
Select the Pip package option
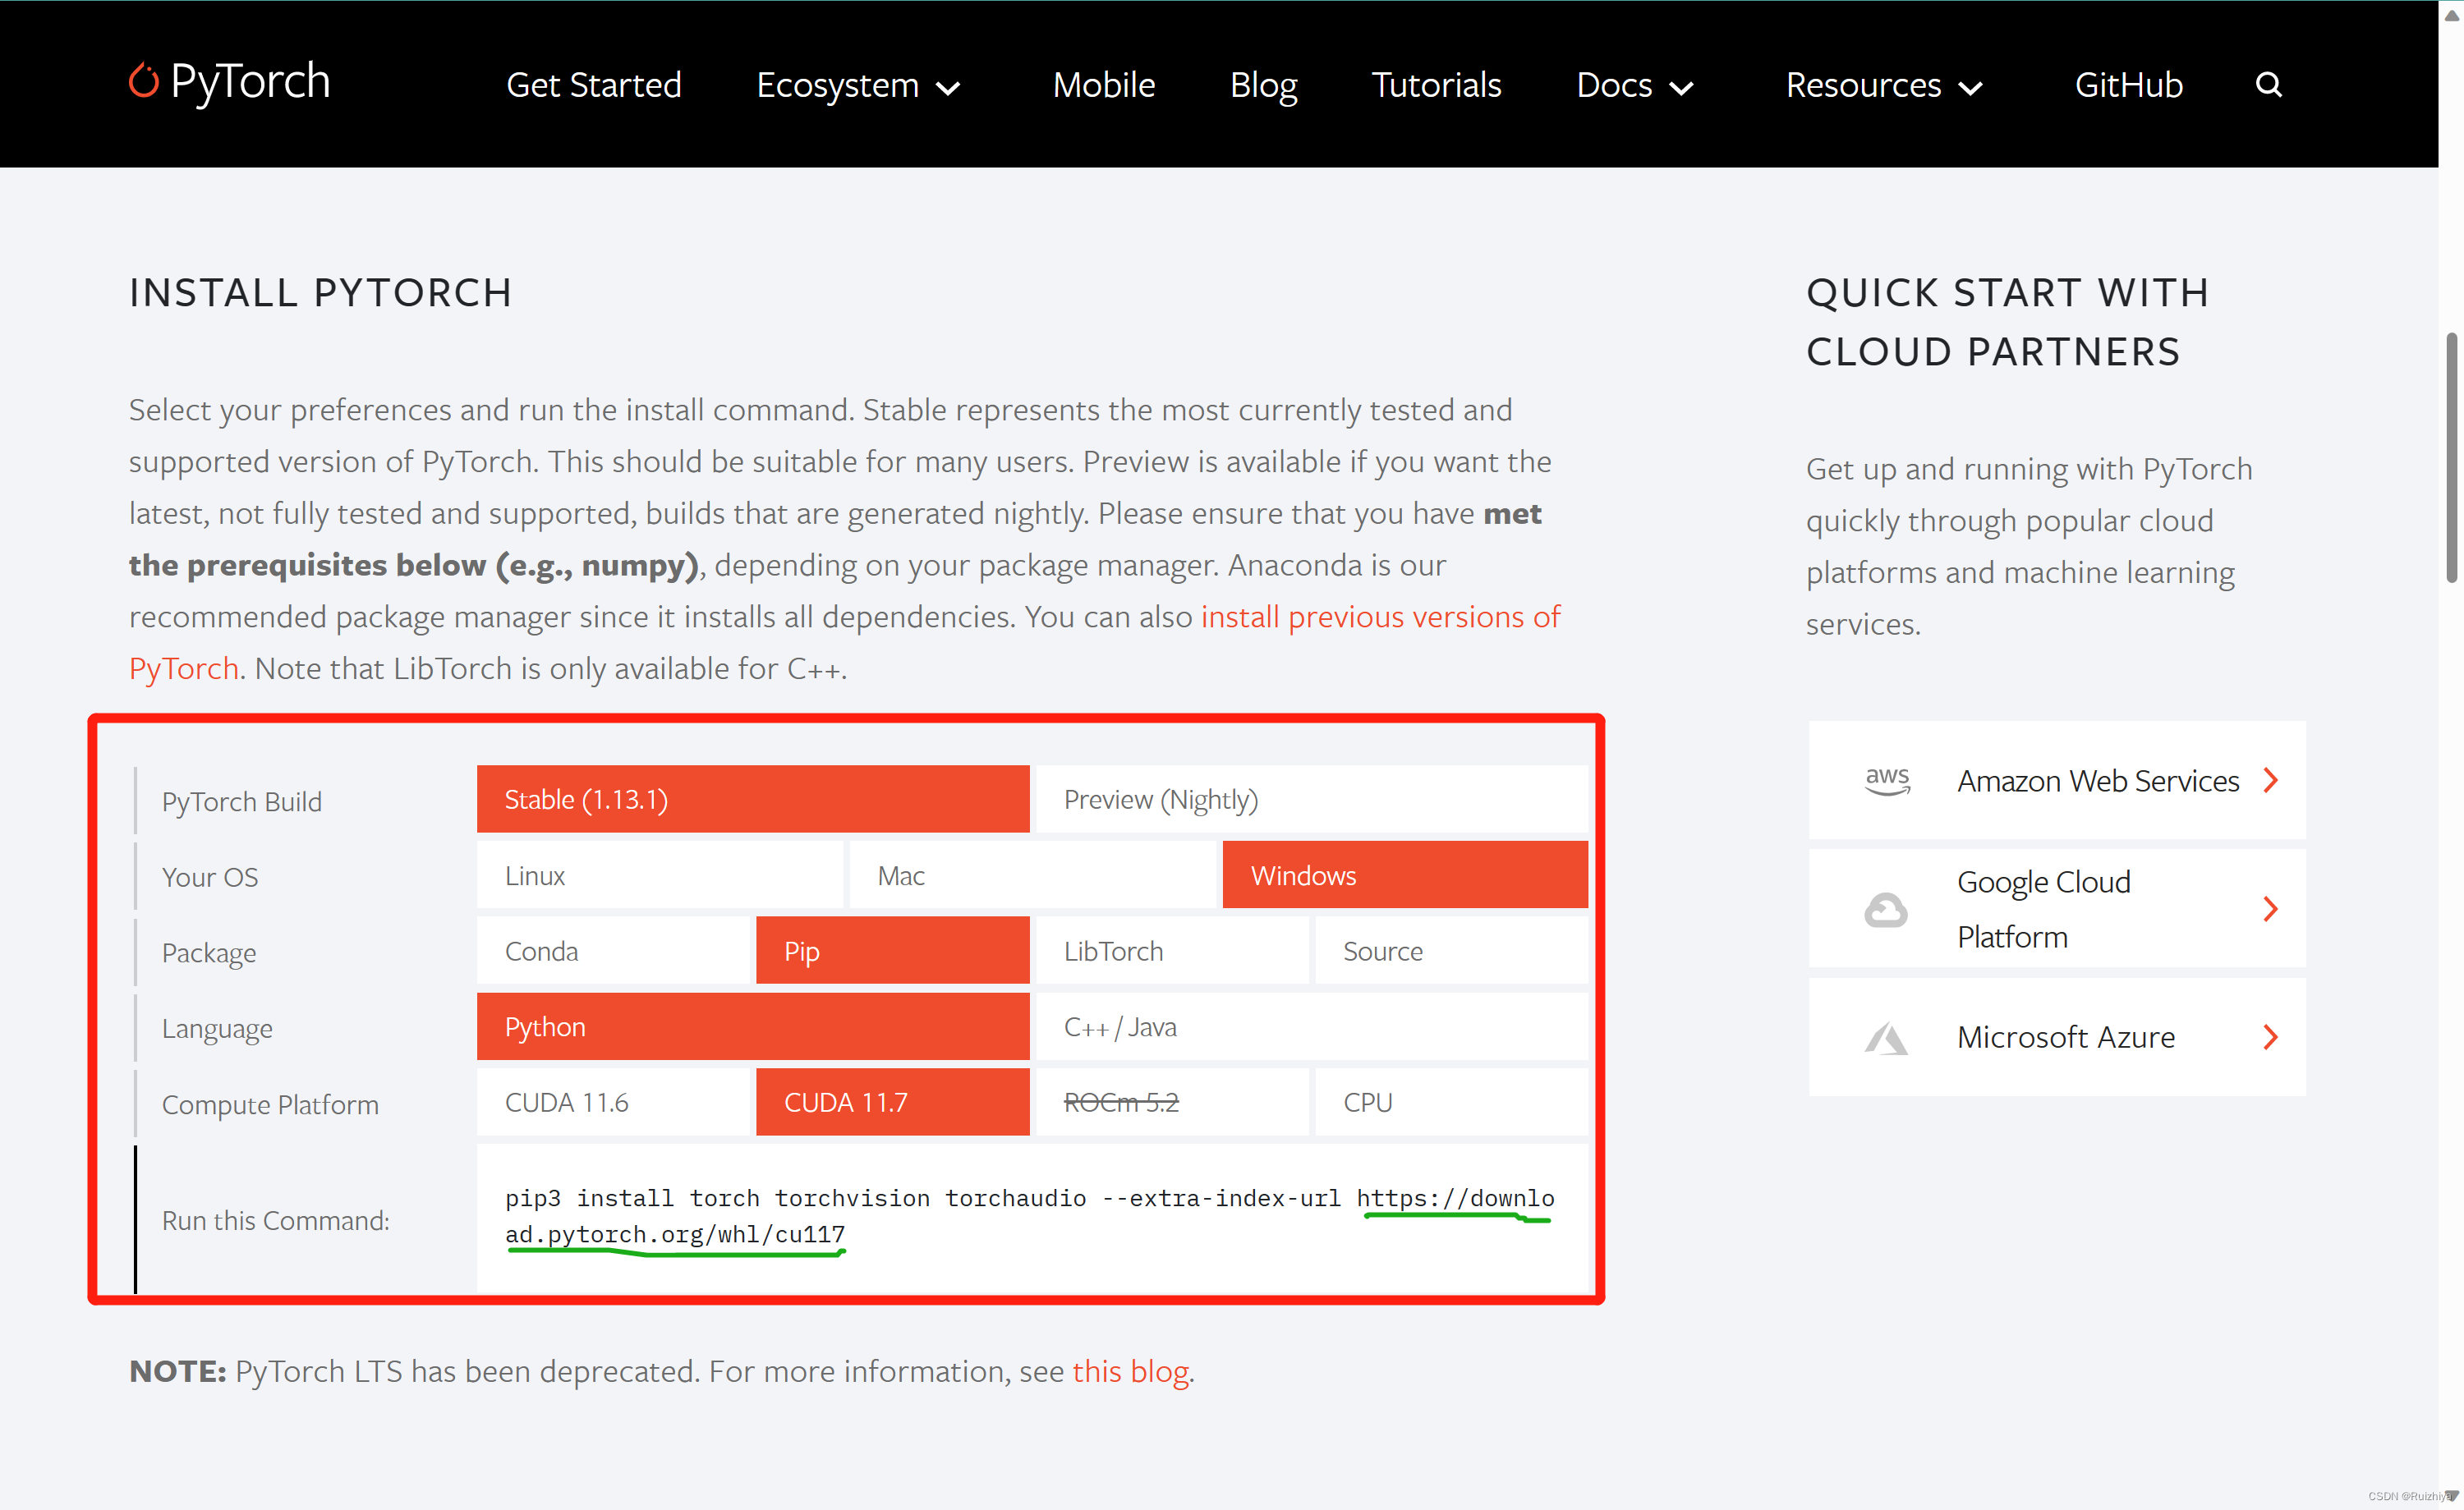[893, 950]
